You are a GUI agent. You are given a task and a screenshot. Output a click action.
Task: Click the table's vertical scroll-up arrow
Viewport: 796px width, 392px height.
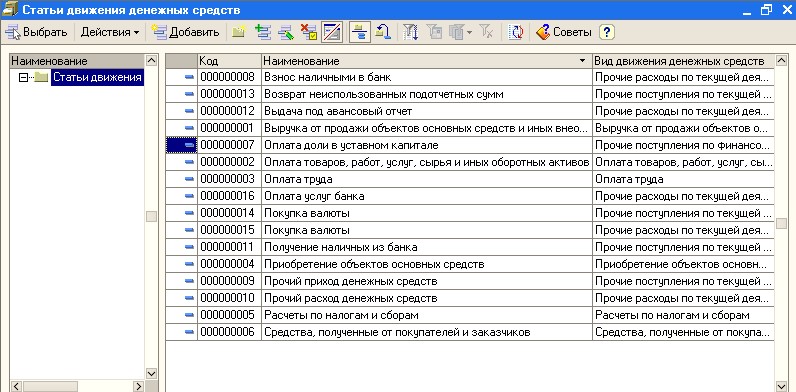click(x=781, y=60)
